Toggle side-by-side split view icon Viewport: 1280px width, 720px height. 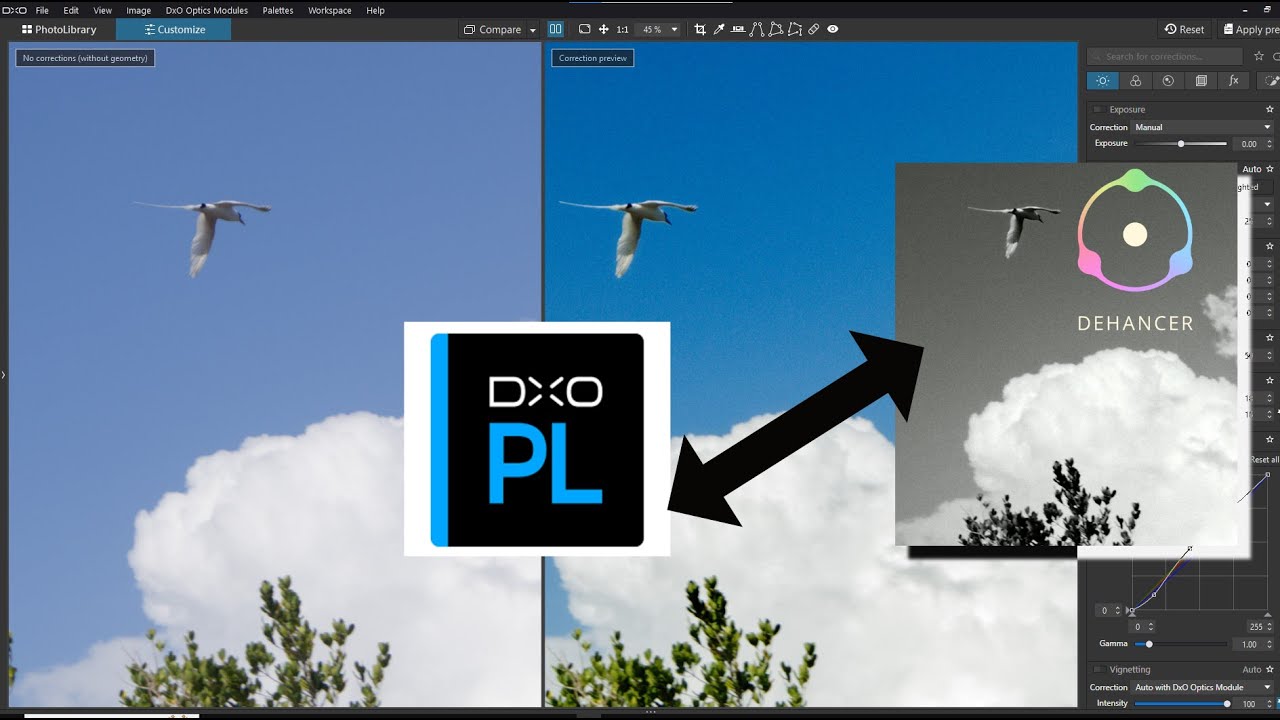(x=556, y=29)
